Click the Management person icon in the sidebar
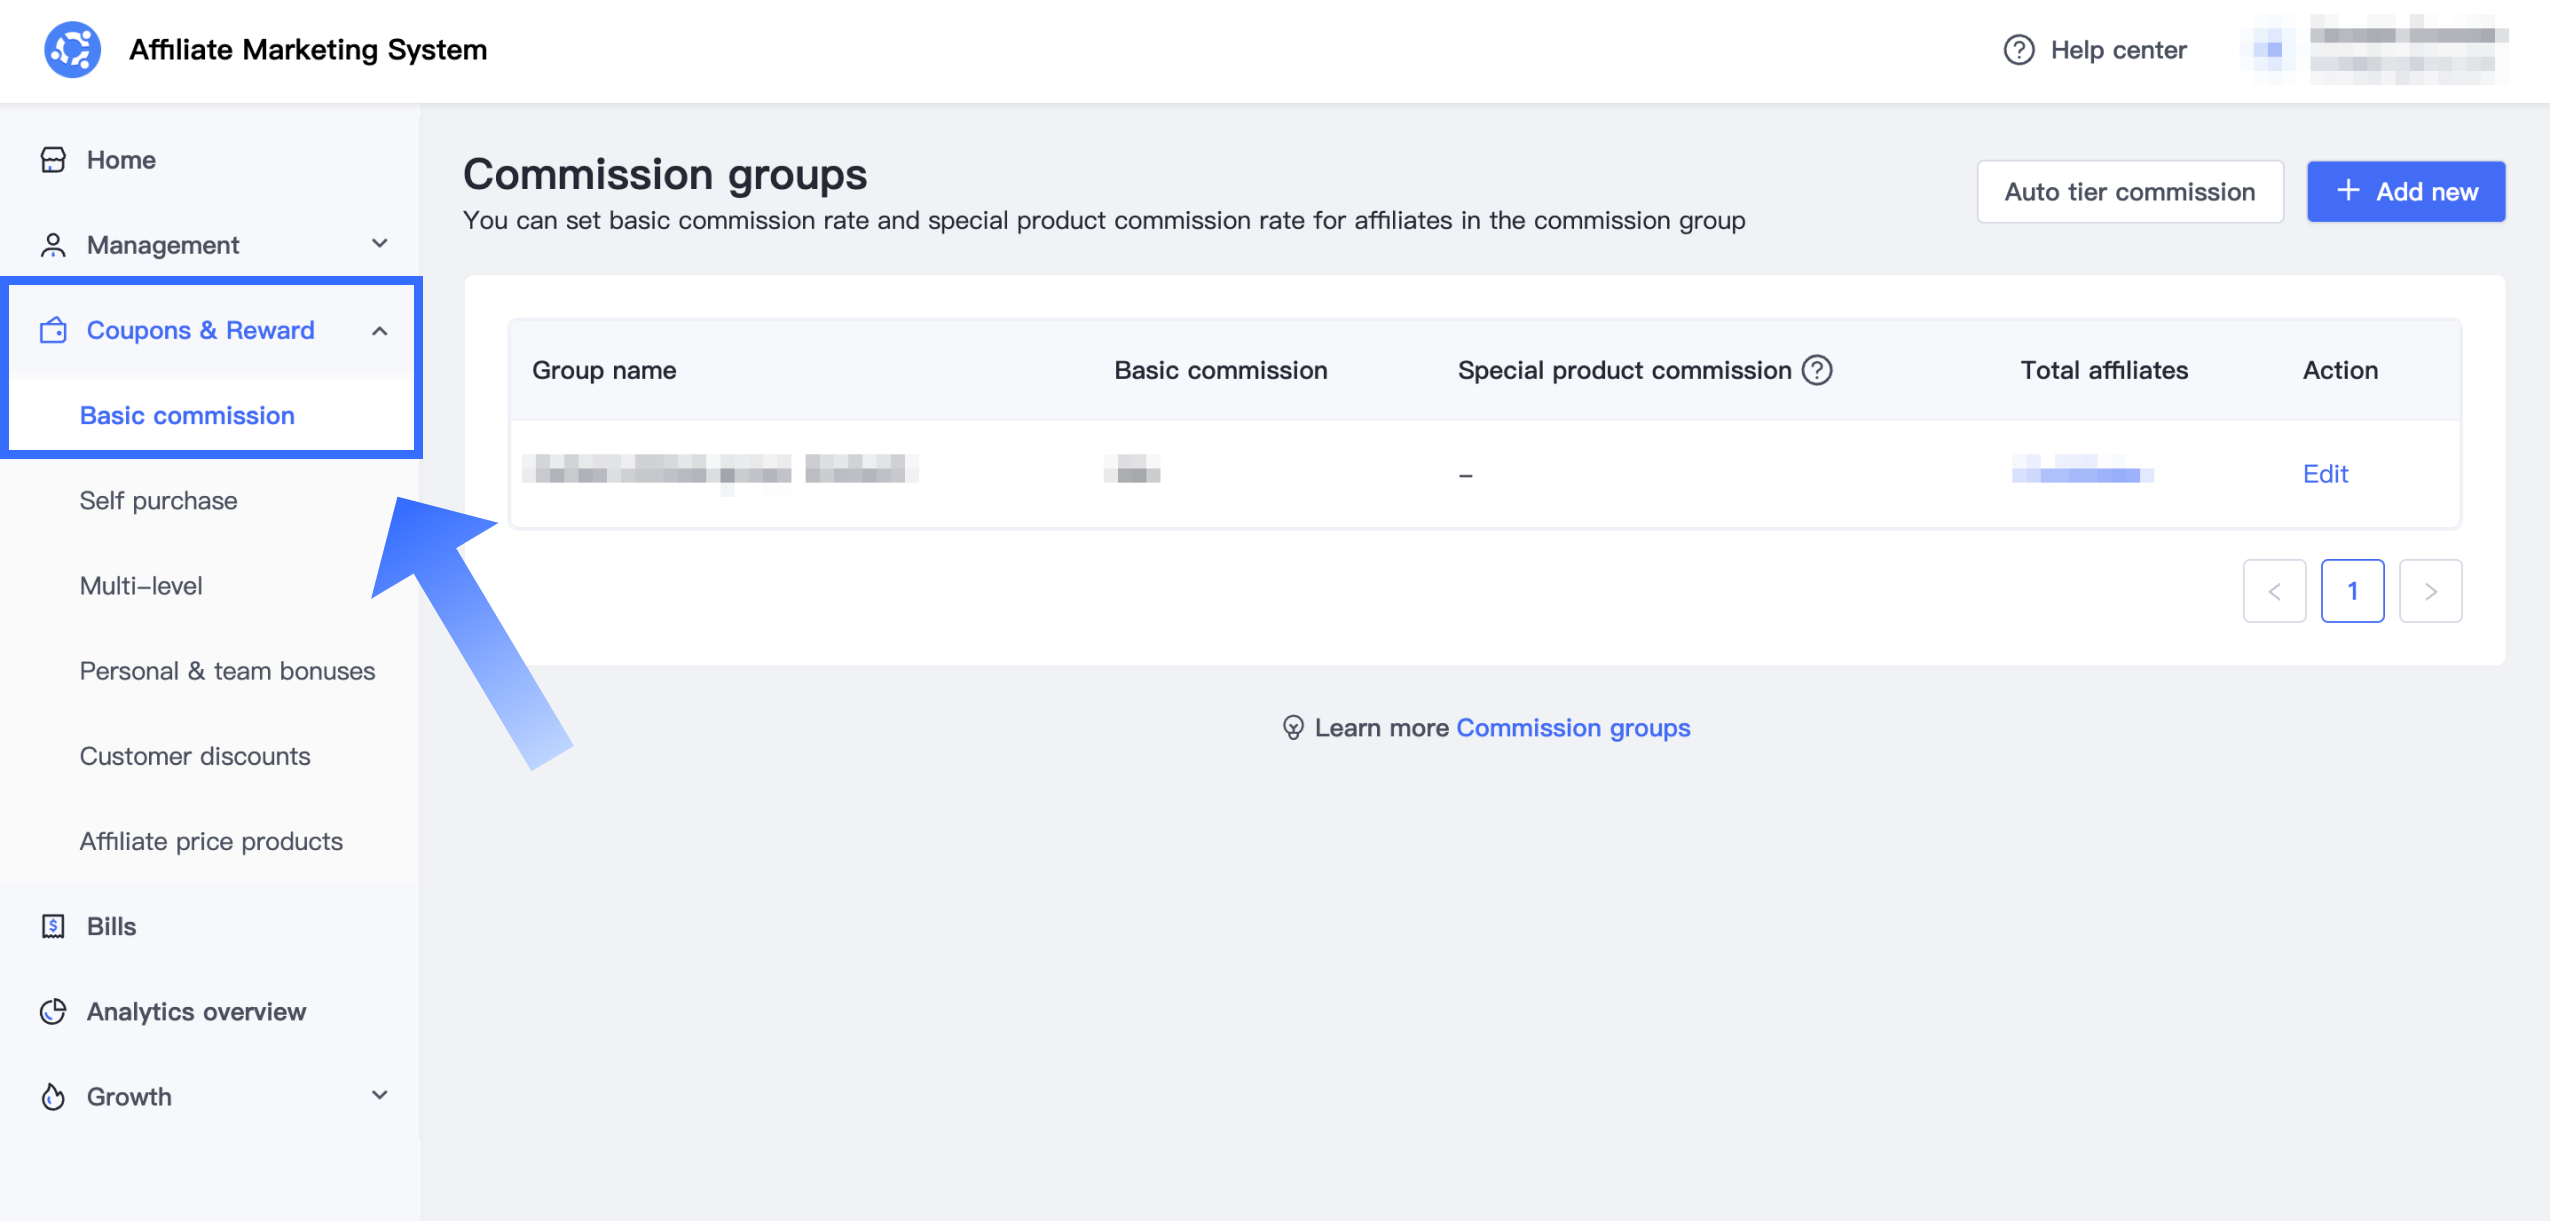The width and height of the screenshot is (2550, 1221). (x=53, y=245)
